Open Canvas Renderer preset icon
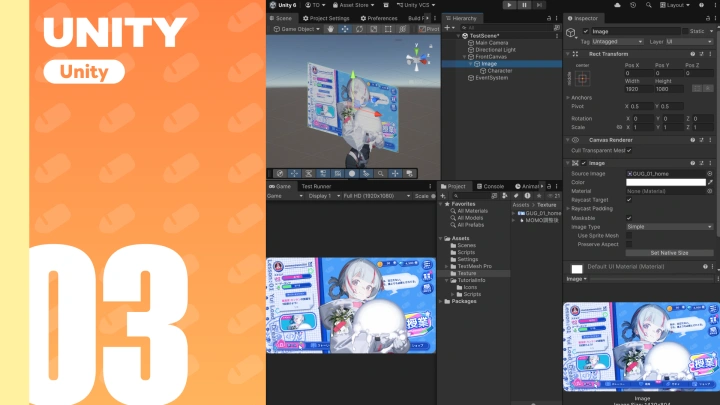The image size is (720, 405). coord(702,140)
